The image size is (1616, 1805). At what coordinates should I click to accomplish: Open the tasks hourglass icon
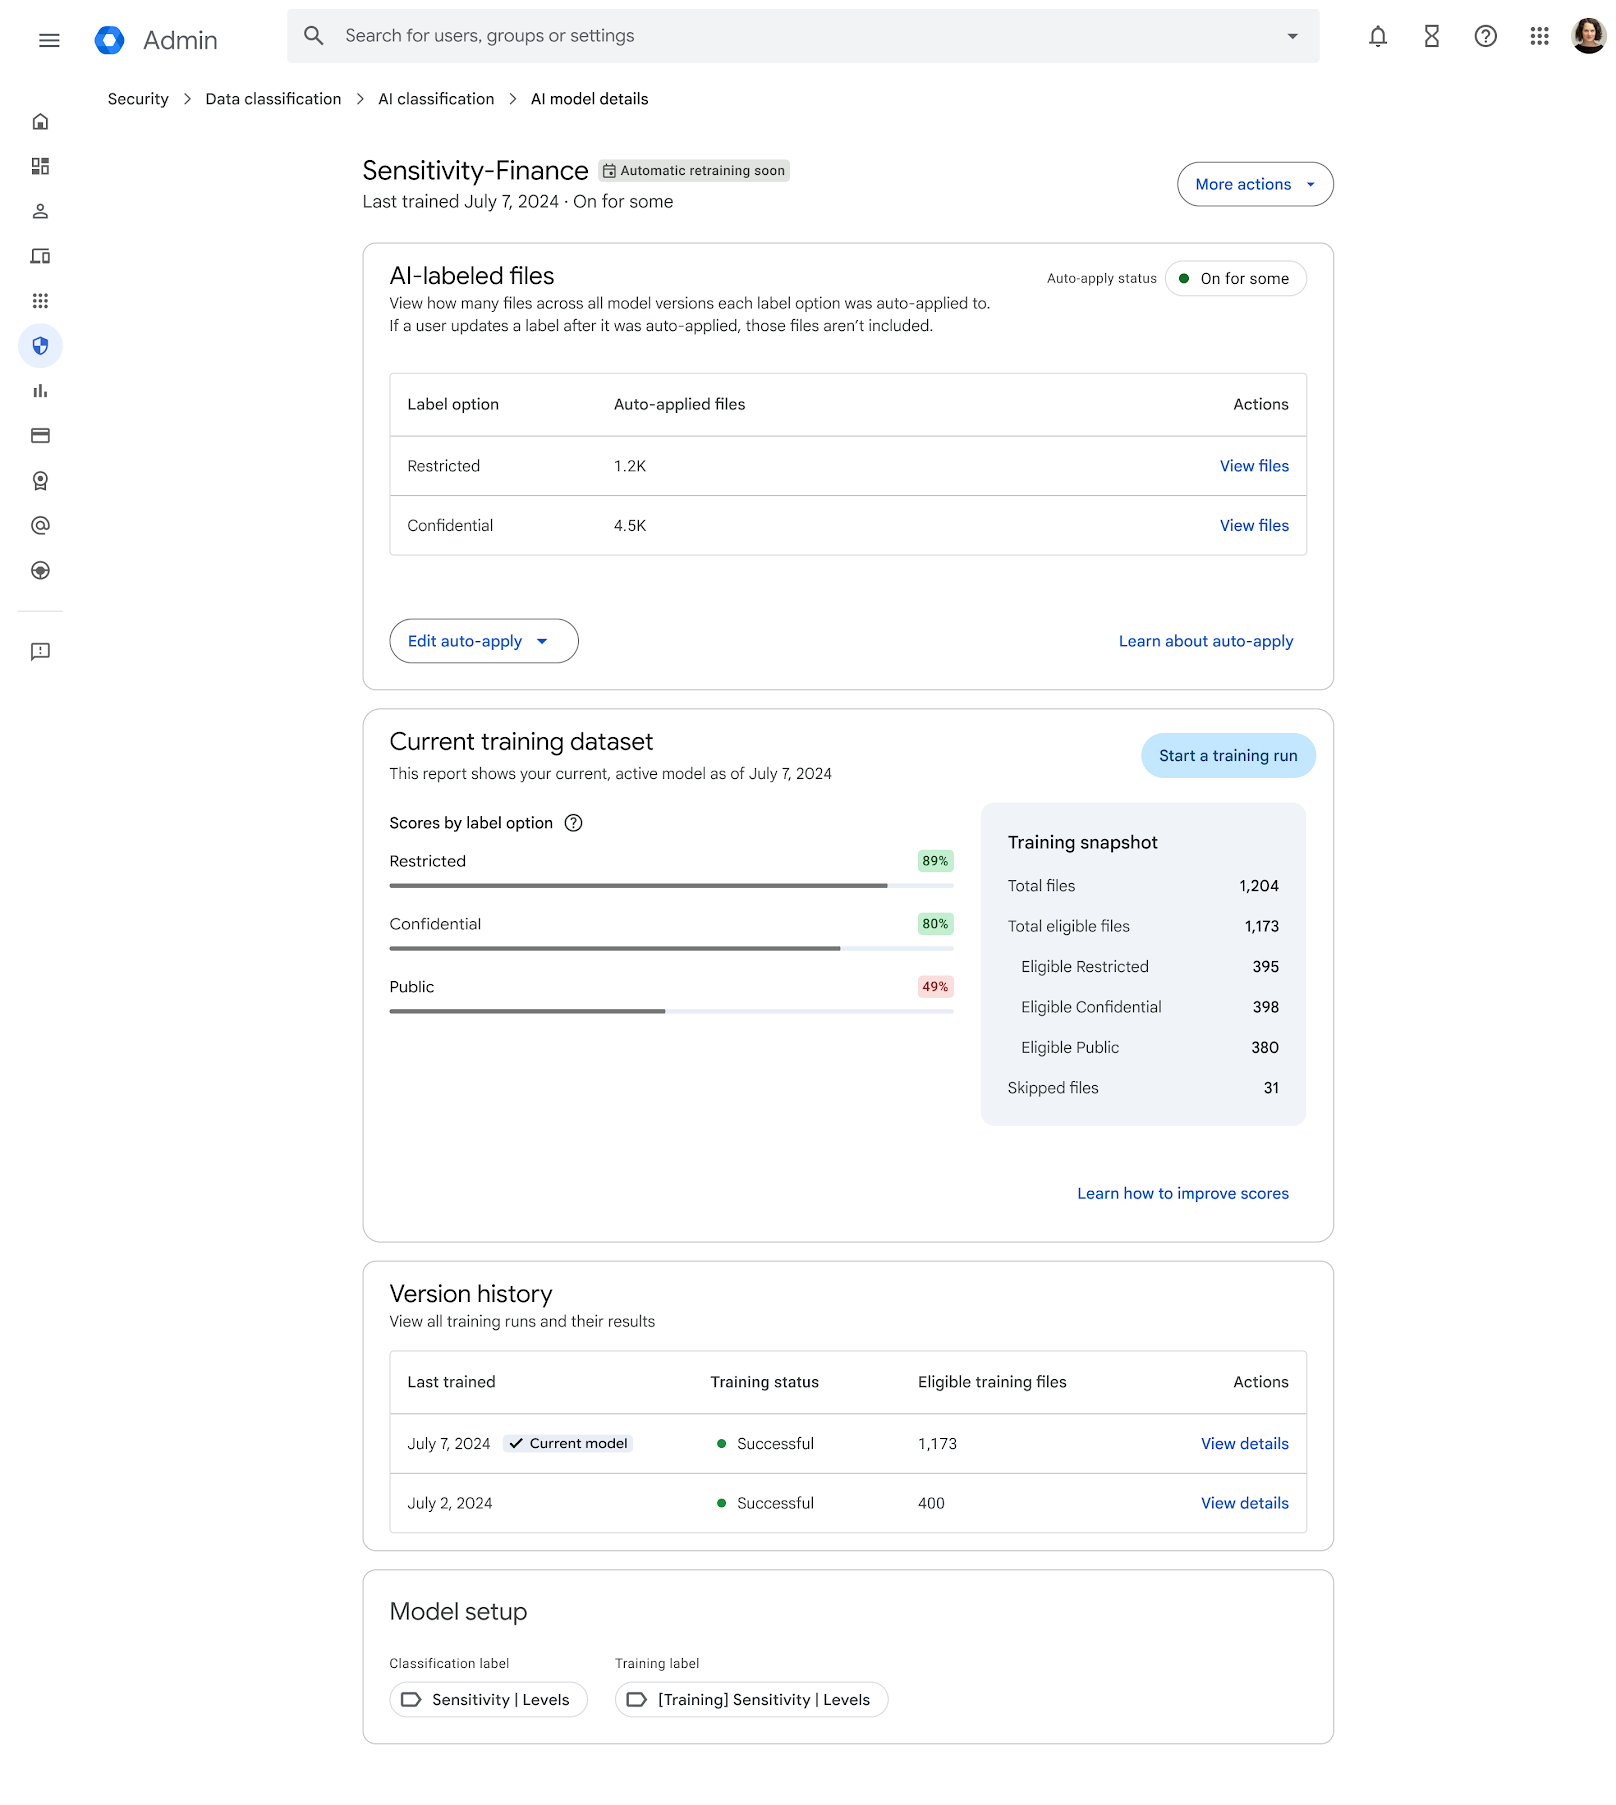1432,37
